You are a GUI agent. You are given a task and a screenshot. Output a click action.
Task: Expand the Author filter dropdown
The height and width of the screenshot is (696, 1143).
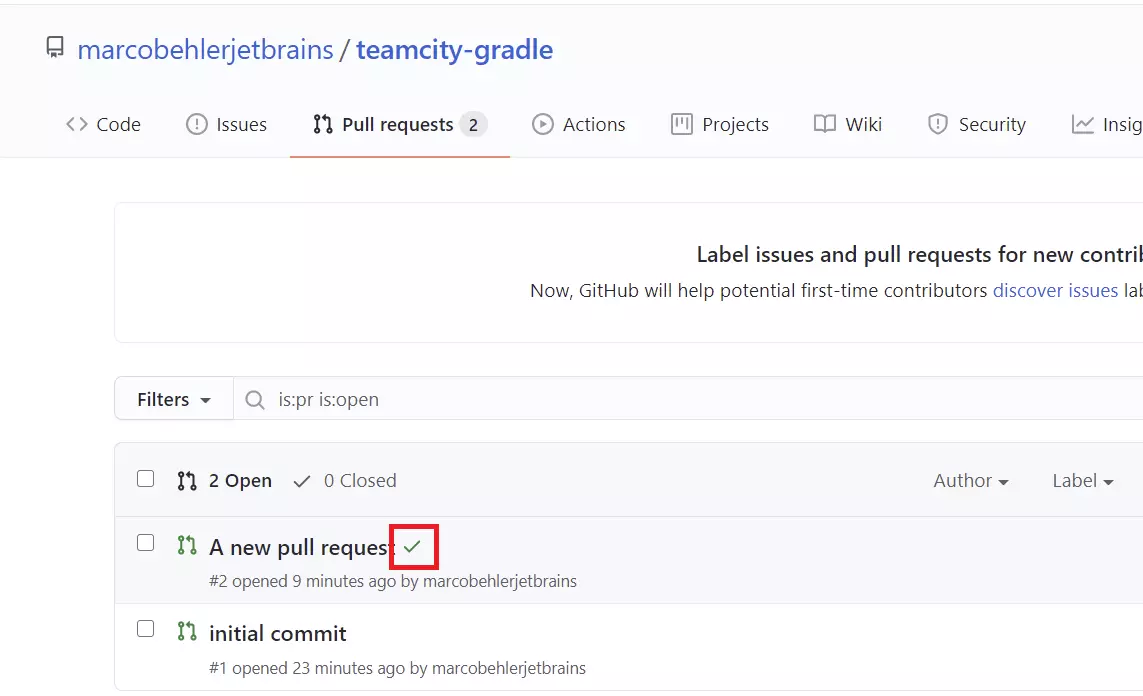pos(971,481)
